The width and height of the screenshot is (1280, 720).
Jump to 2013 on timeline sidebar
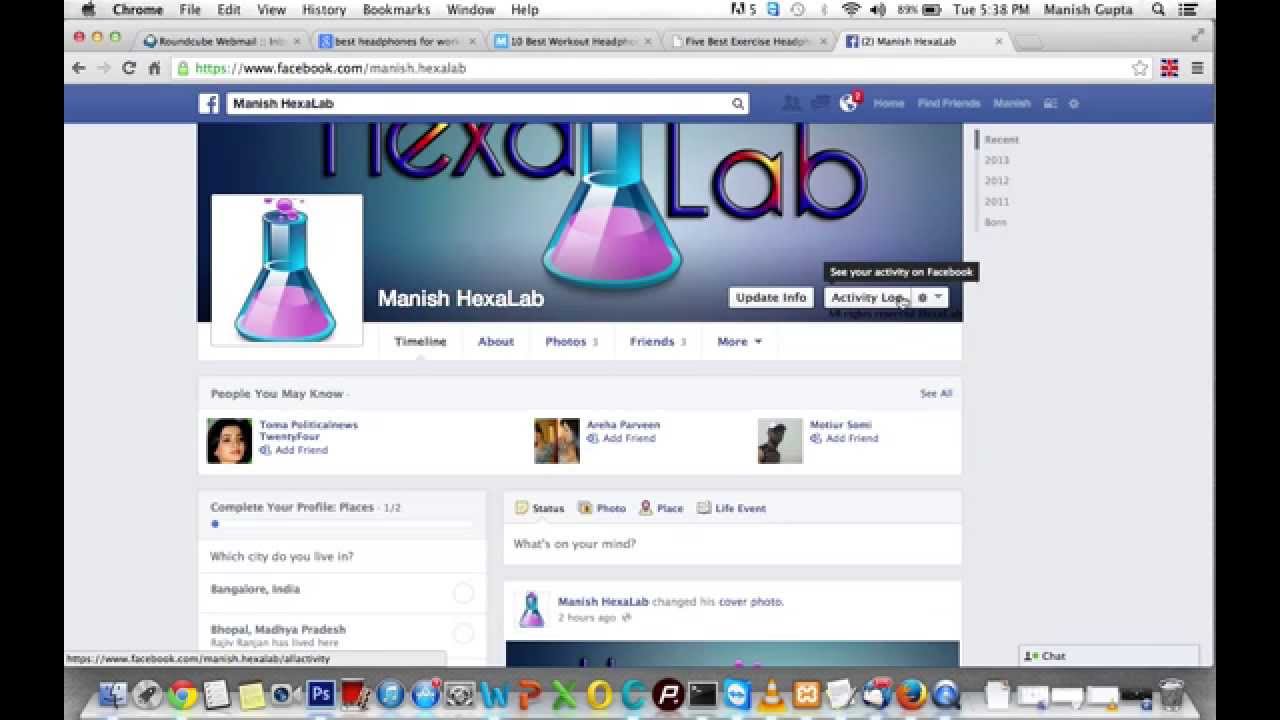[x=997, y=160]
